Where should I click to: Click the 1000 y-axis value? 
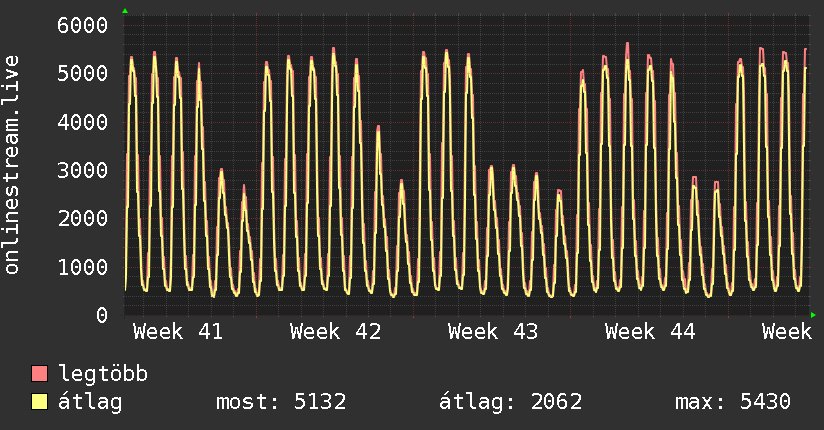click(82, 267)
